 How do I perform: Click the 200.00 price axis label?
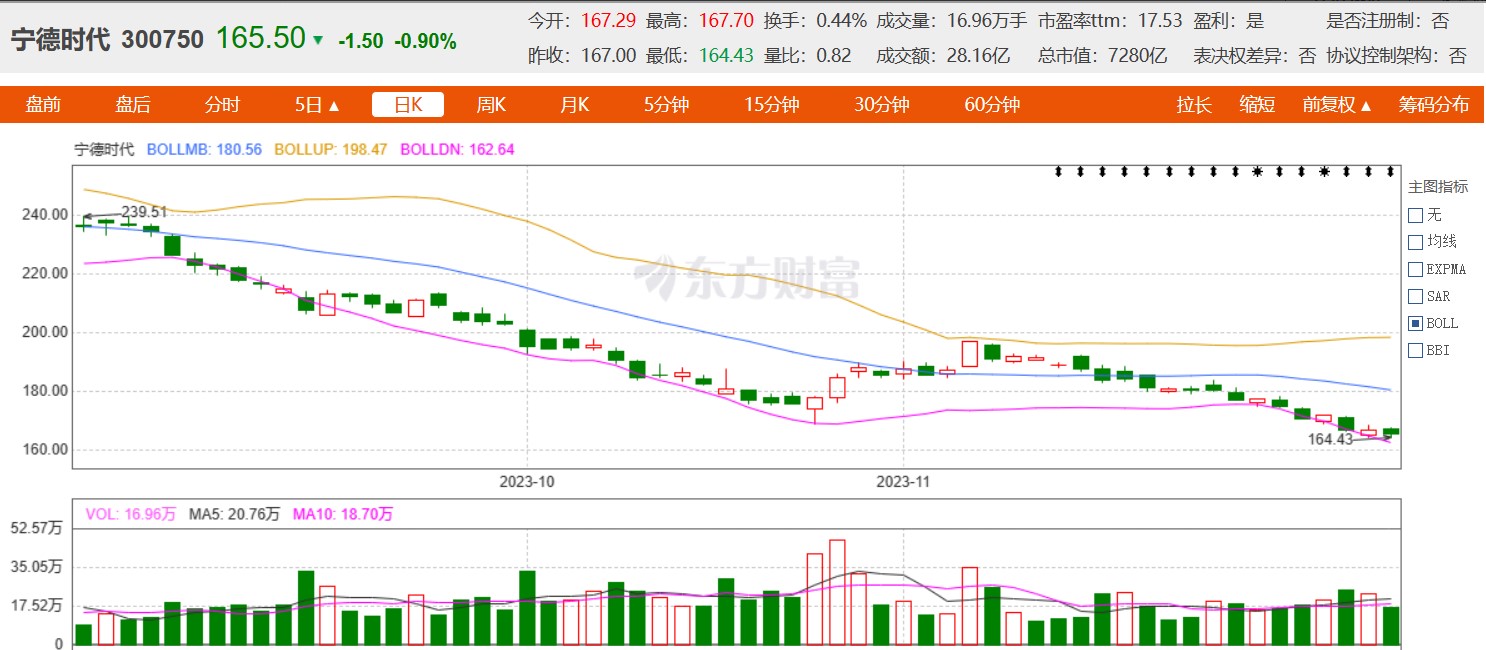[45, 332]
